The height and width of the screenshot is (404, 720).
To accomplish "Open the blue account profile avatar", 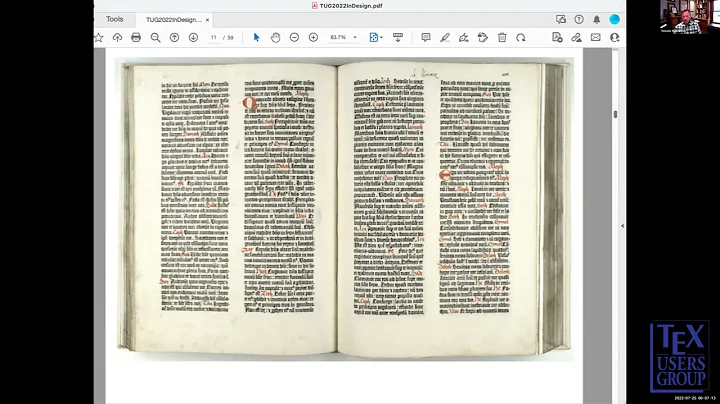I will pyautogui.click(x=614, y=19).
